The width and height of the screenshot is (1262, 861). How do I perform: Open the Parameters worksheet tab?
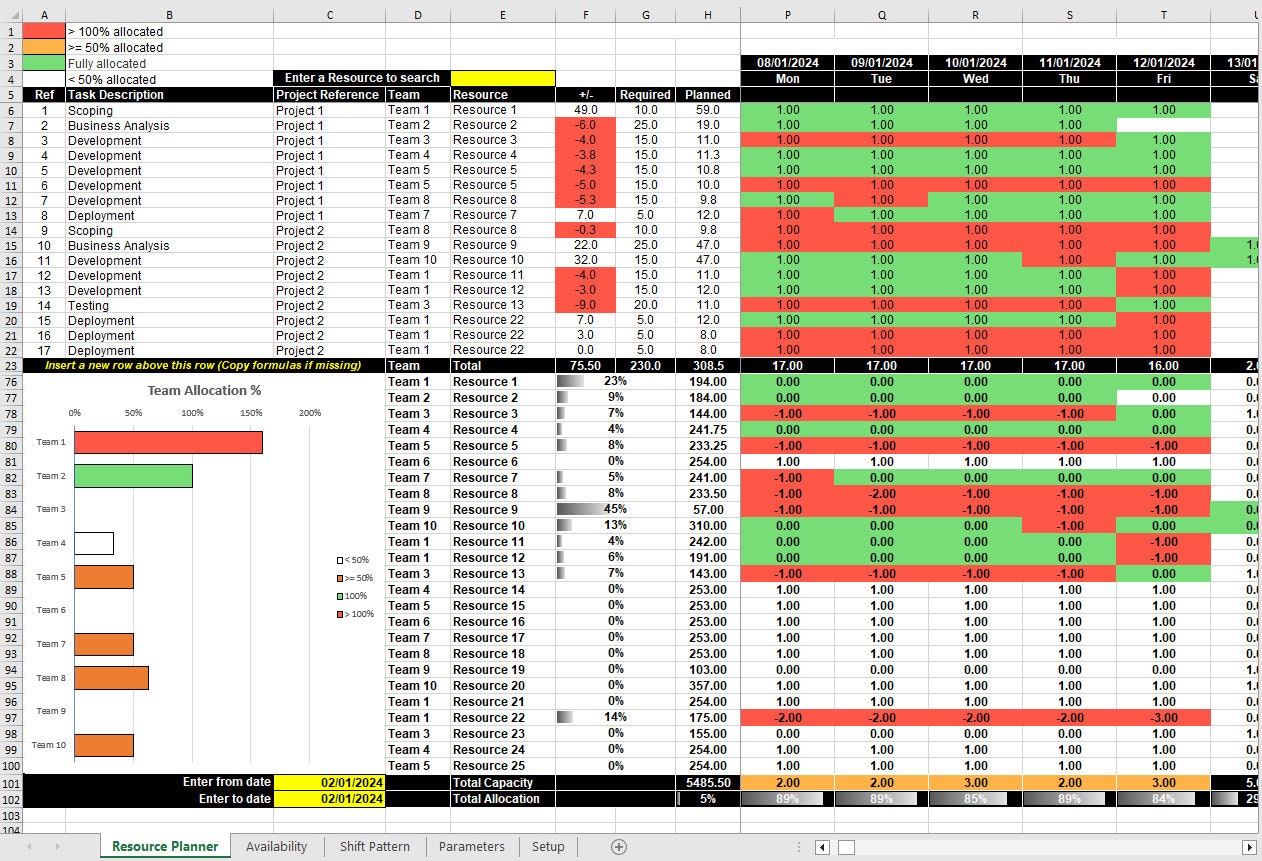click(x=471, y=846)
